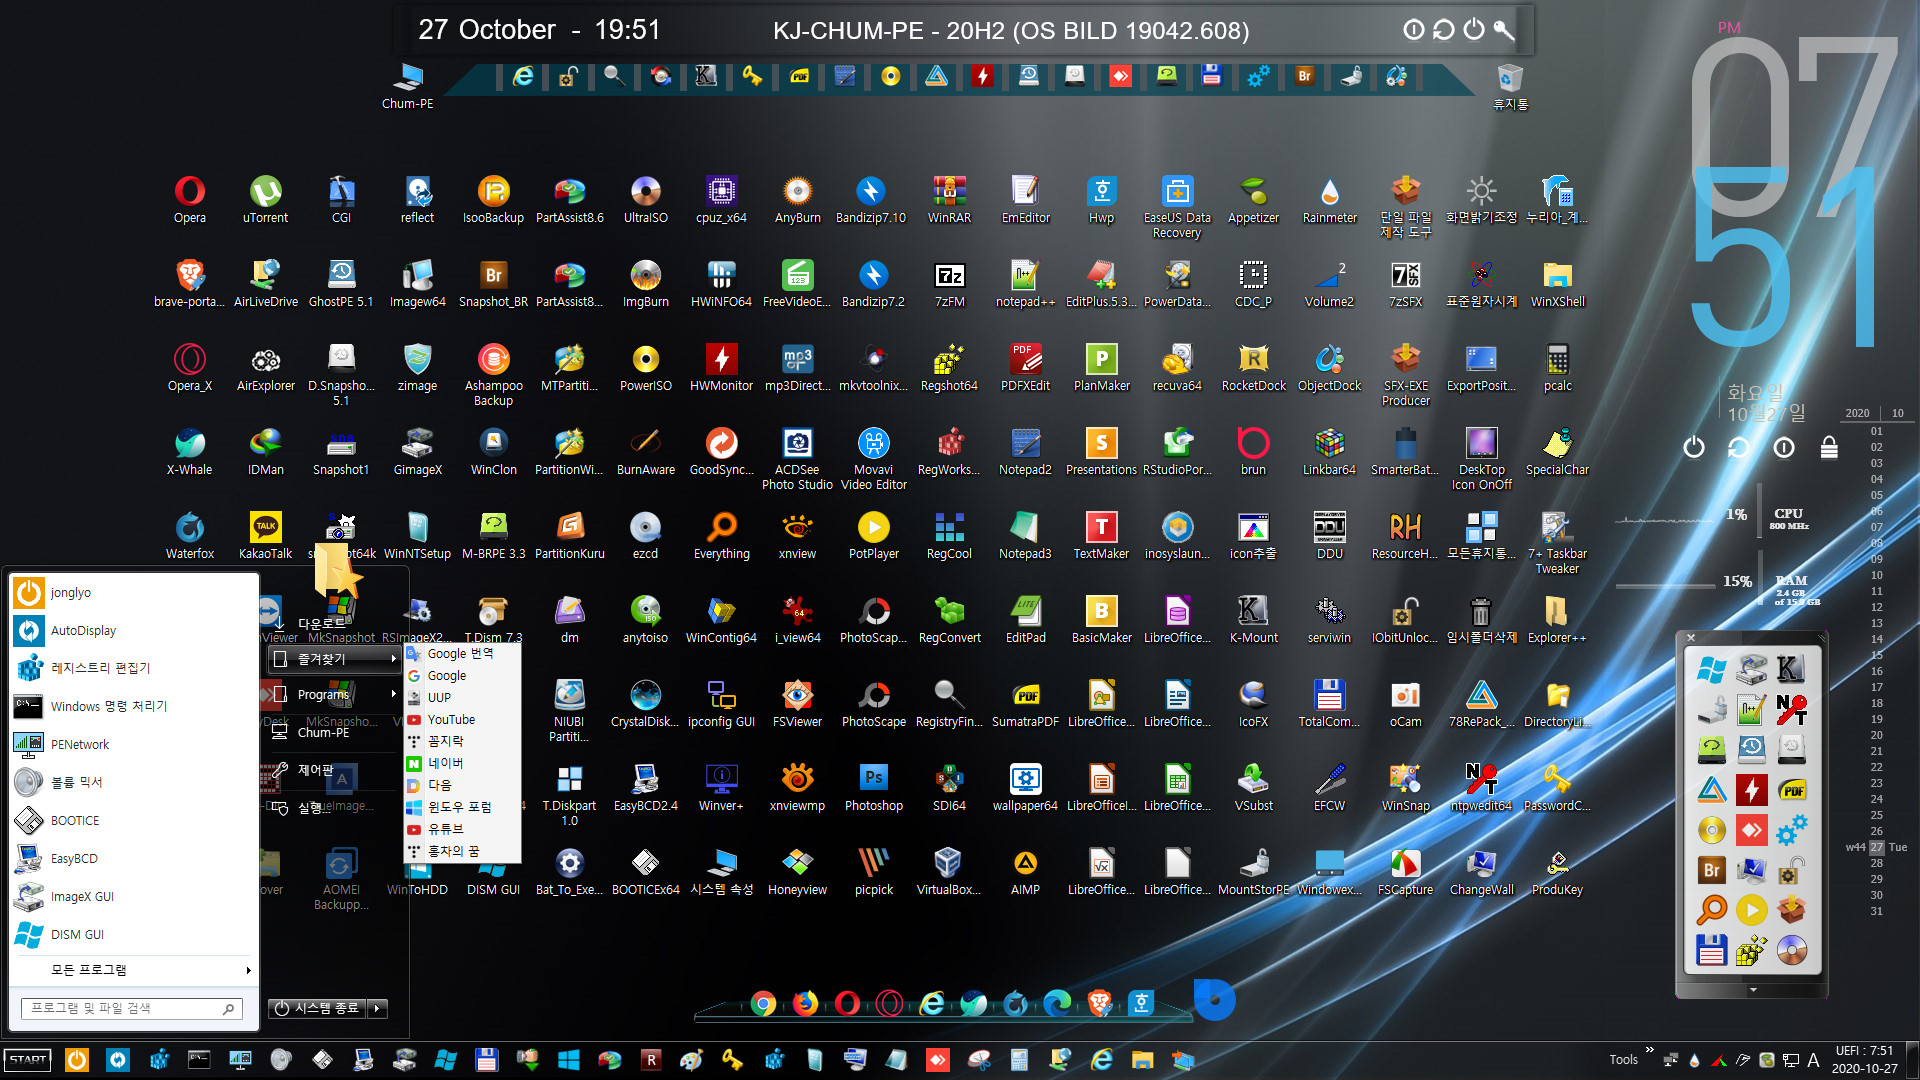Launch SumatraPDF desktop shortcut
Image resolution: width=1920 pixels, height=1080 pixels.
tap(1025, 703)
